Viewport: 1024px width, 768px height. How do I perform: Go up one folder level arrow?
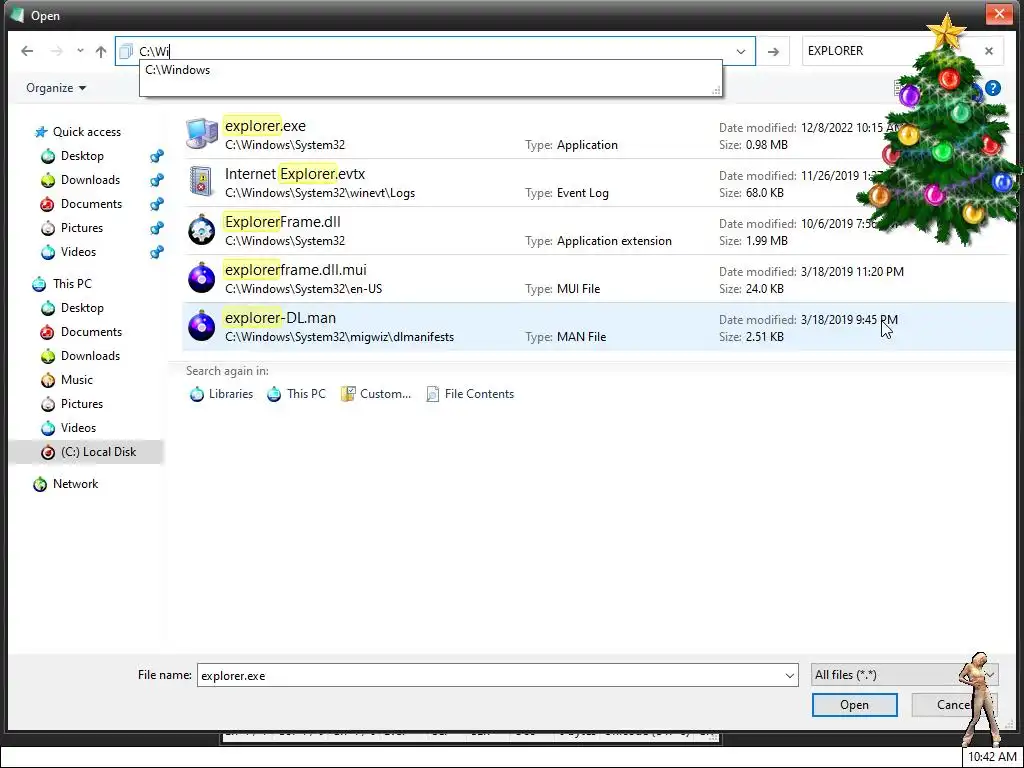point(101,51)
